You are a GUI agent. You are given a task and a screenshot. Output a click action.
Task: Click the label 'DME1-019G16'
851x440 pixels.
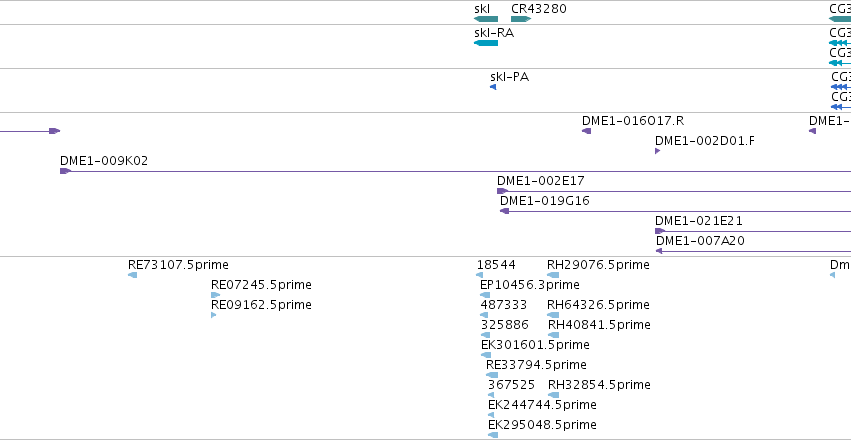point(545,201)
